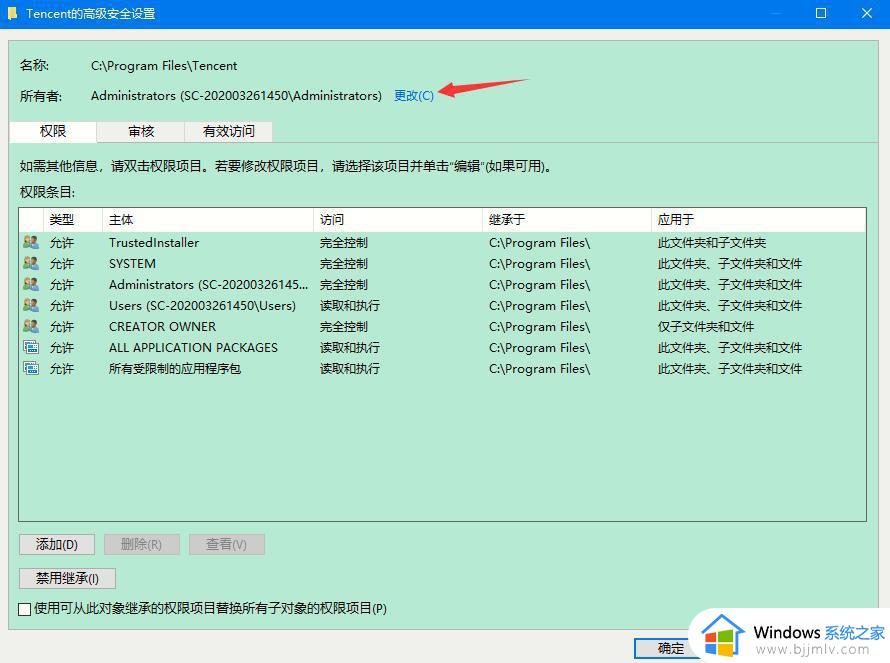Confirm with the 确定 button
The image size is (890, 663).
[670, 648]
